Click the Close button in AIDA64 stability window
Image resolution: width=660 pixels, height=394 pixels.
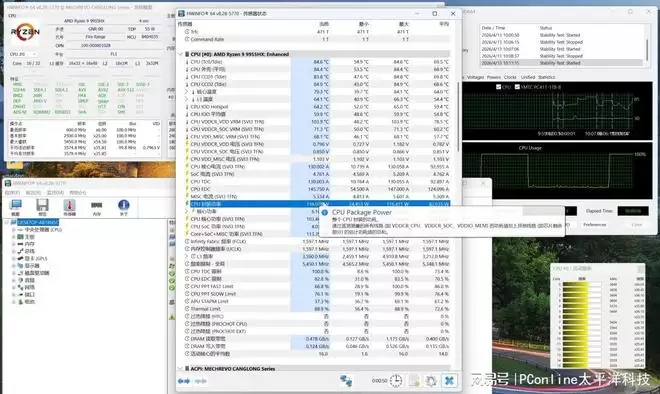[x=637, y=225]
